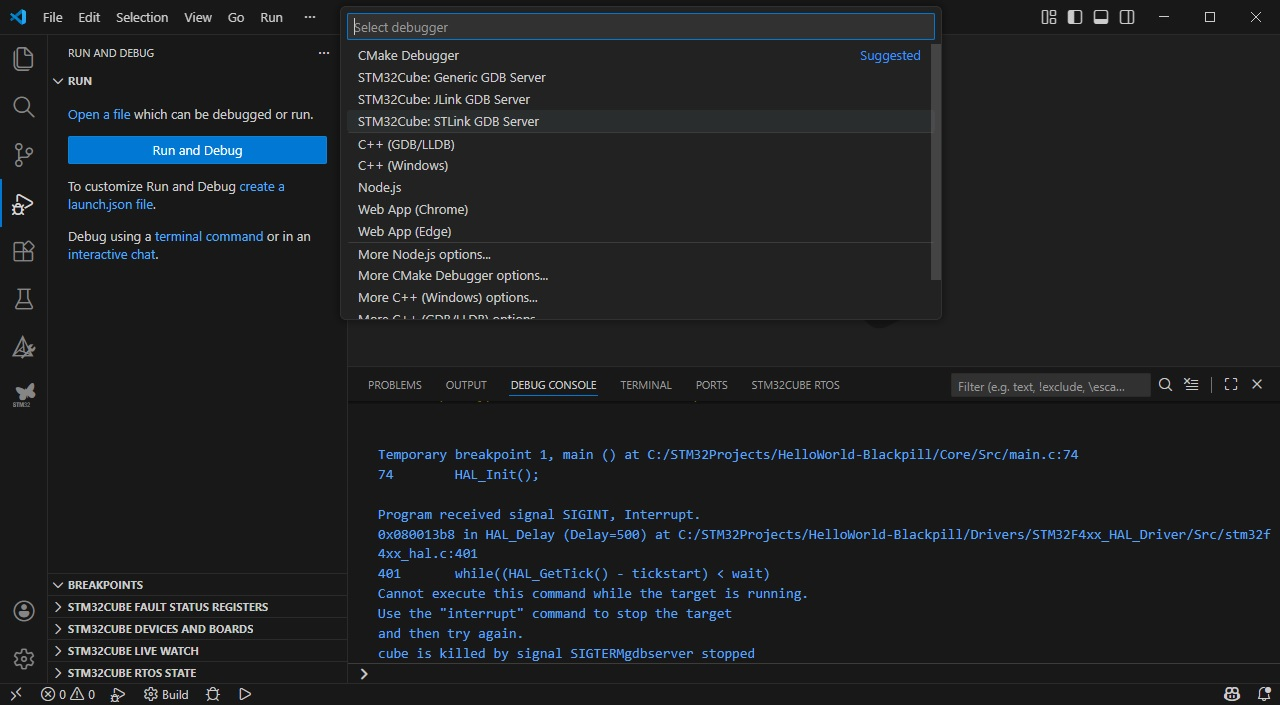Toggle word wrap/list view in debug console
Image resolution: width=1280 pixels, height=705 pixels.
(1191, 384)
